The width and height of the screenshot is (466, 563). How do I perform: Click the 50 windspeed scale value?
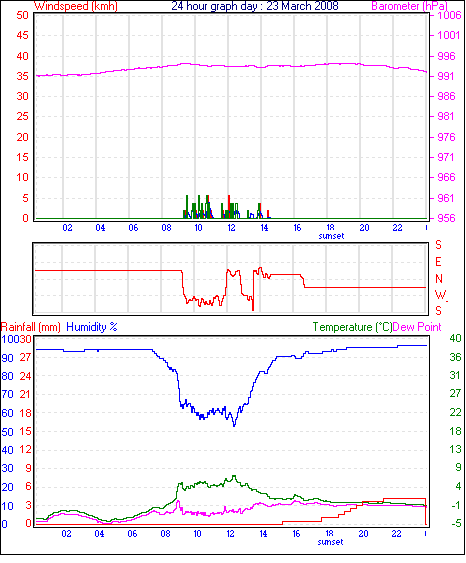22,15
